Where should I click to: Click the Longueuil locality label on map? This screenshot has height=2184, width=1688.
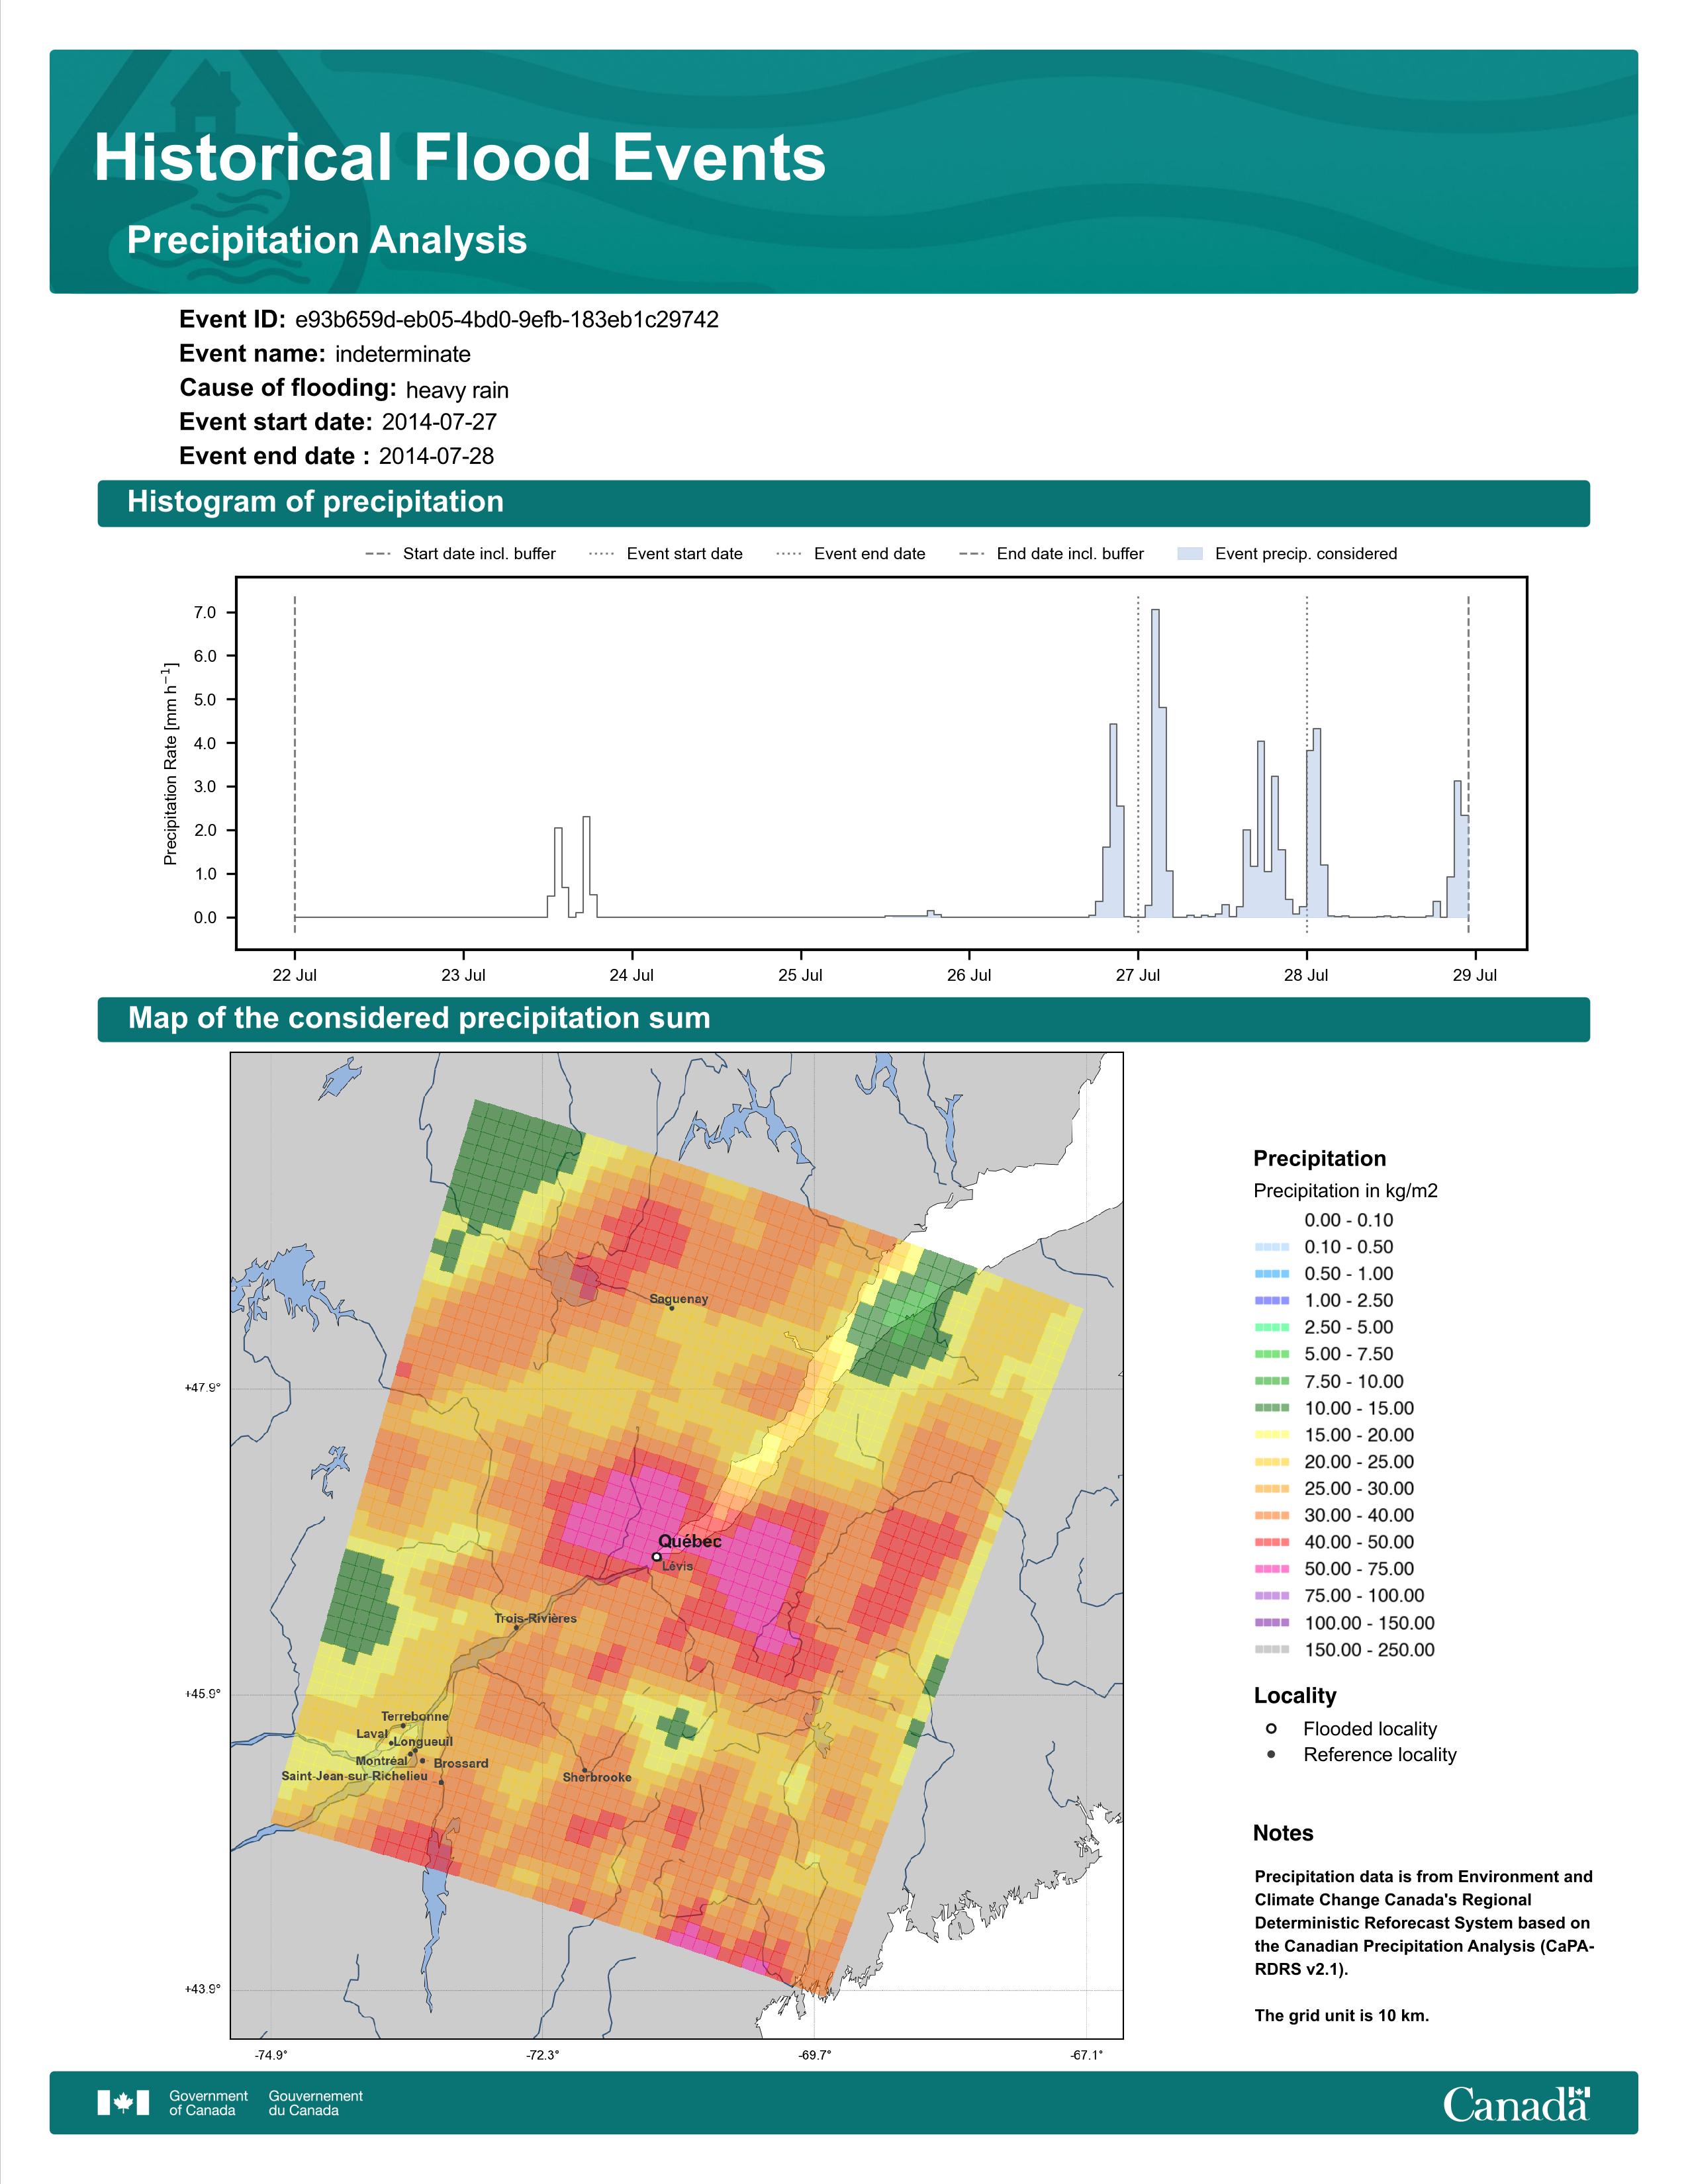click(423, 1741)
